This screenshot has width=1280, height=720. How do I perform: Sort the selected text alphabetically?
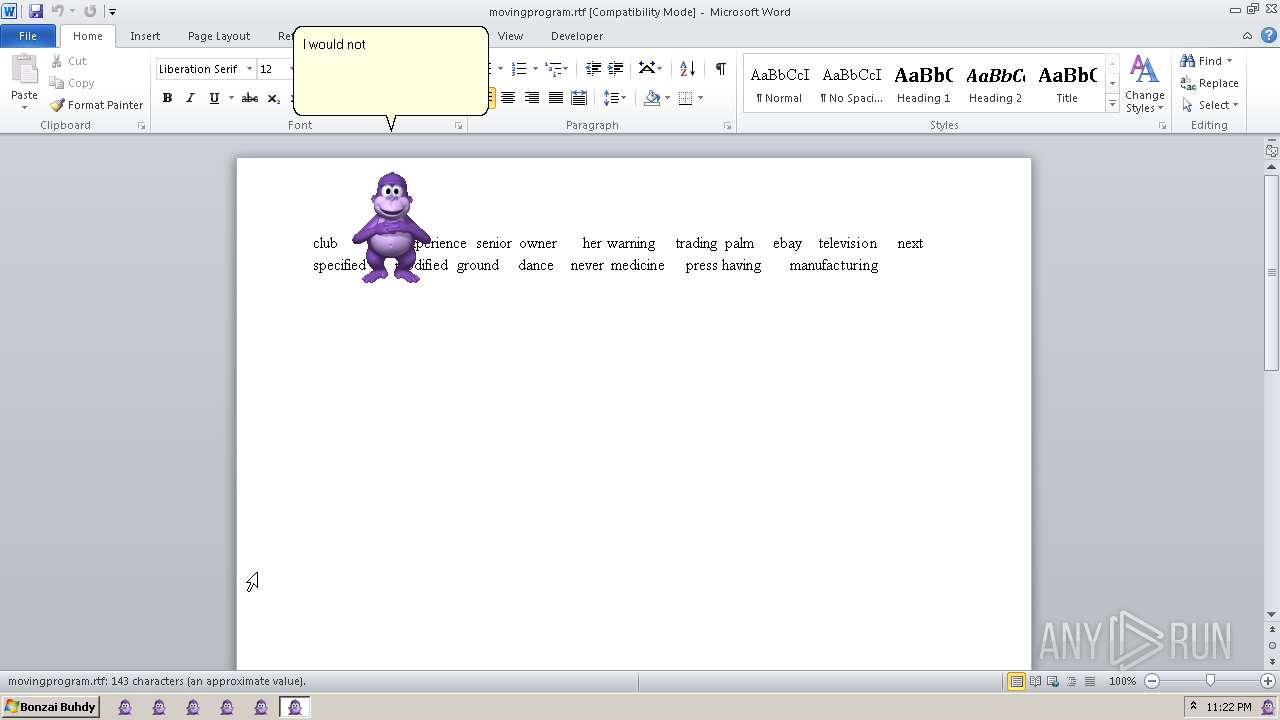pos(687,69)
